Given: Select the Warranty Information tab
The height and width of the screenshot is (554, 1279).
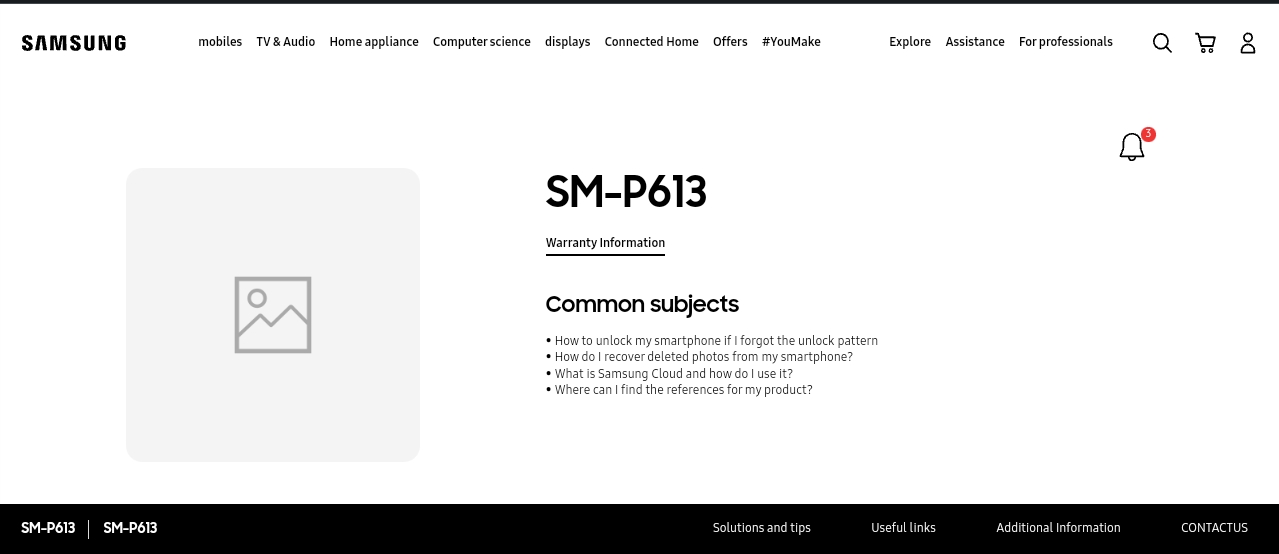Looking at the screenshot, I should [x=605, y=243].
